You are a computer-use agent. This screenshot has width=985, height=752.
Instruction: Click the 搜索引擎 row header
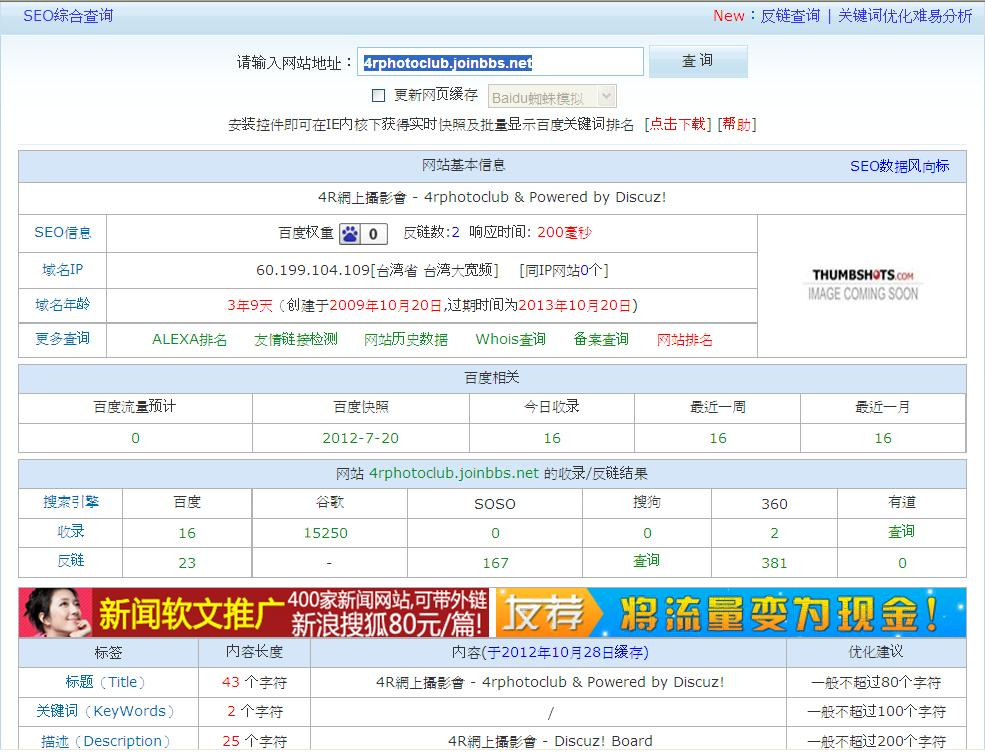[71, 502]
